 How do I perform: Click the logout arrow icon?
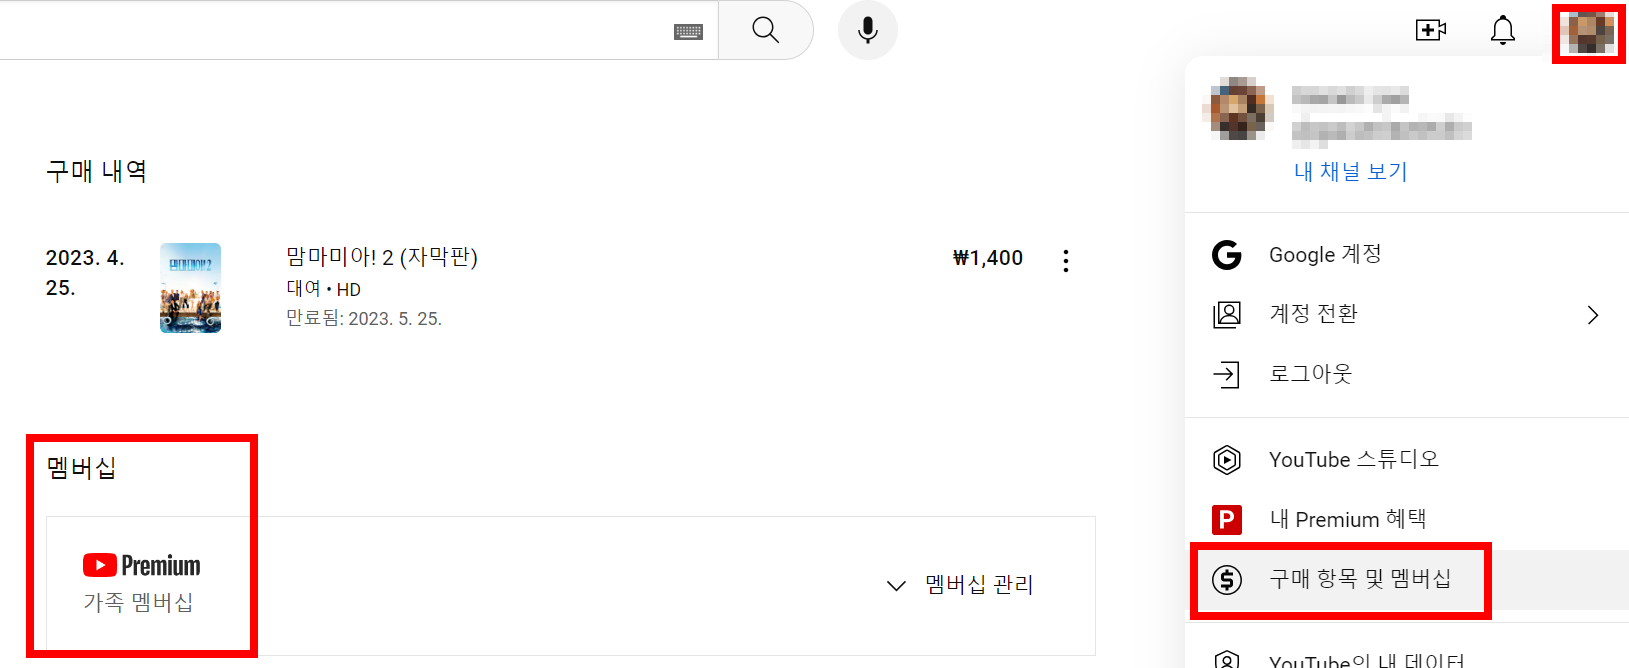(1225, 374)
